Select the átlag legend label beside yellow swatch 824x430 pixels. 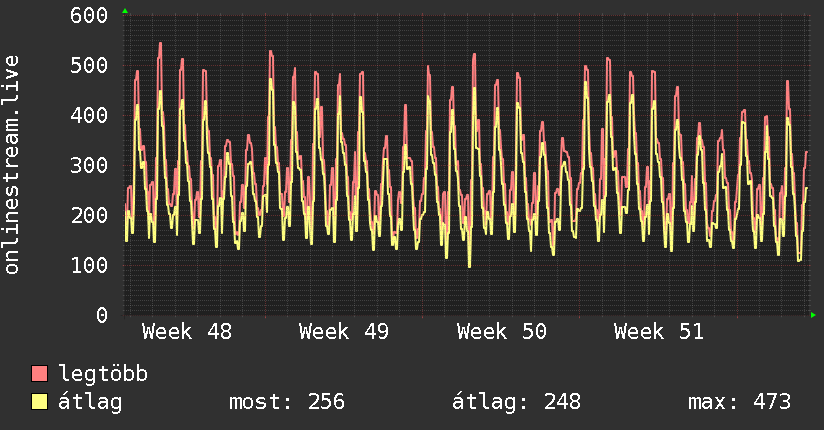pyautogui.click(x=90, y=402)
